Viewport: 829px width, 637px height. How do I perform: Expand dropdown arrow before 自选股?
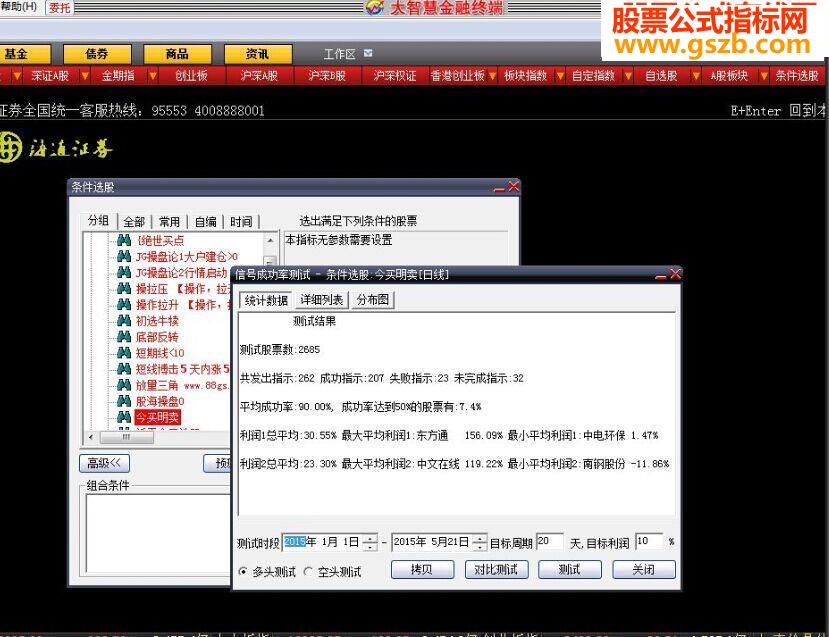pos(628,76)
